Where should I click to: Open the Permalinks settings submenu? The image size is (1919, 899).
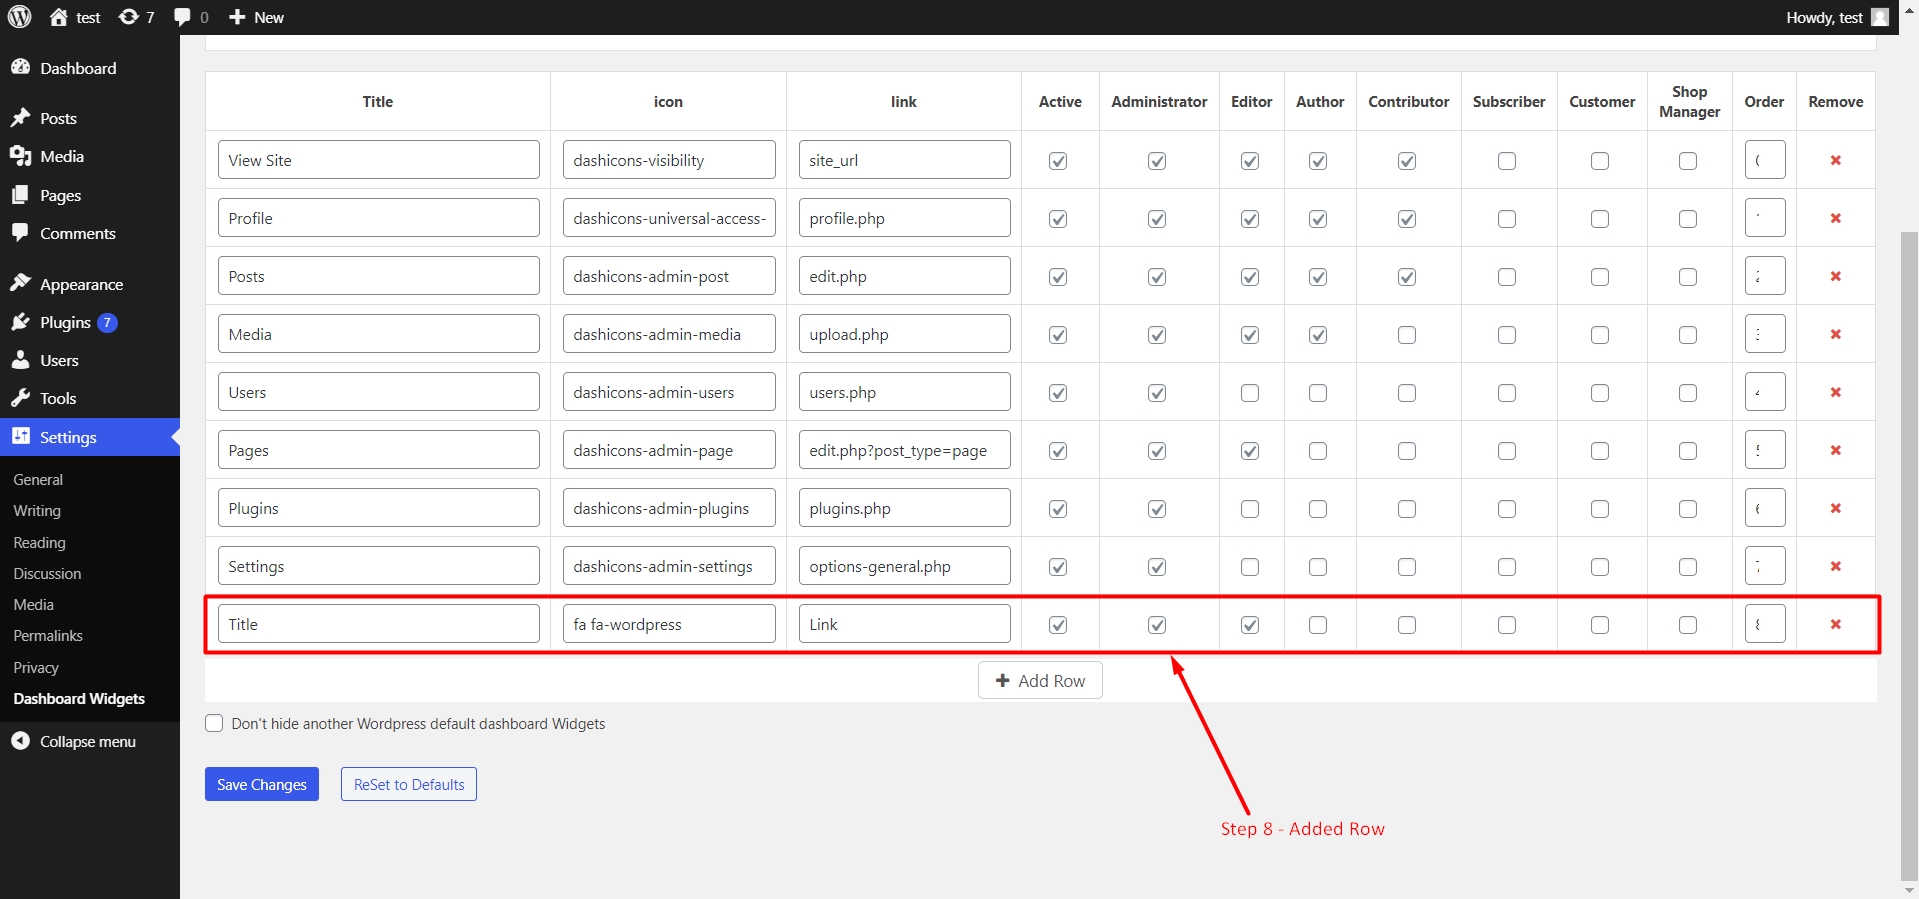click(48, 636)
